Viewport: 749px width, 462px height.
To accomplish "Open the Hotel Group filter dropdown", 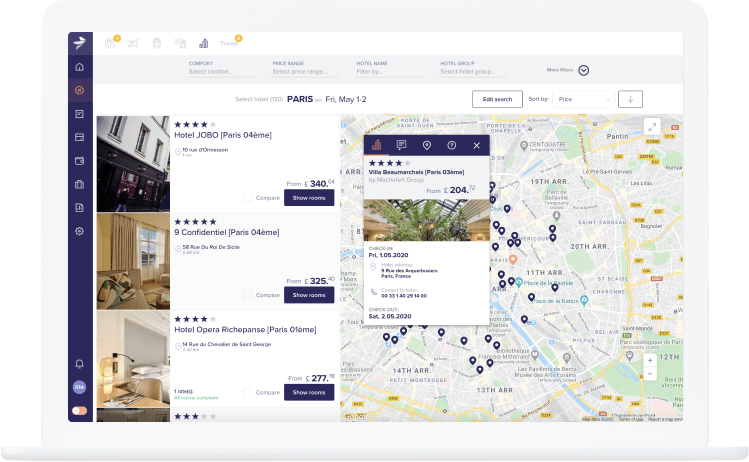I will click(x=473, y=72).
